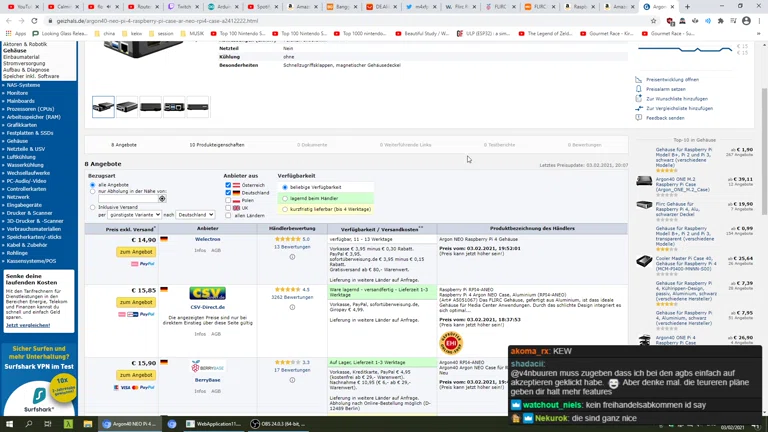Click the Wunschliste add icon

pyautogui.click(x=638, y=99)
